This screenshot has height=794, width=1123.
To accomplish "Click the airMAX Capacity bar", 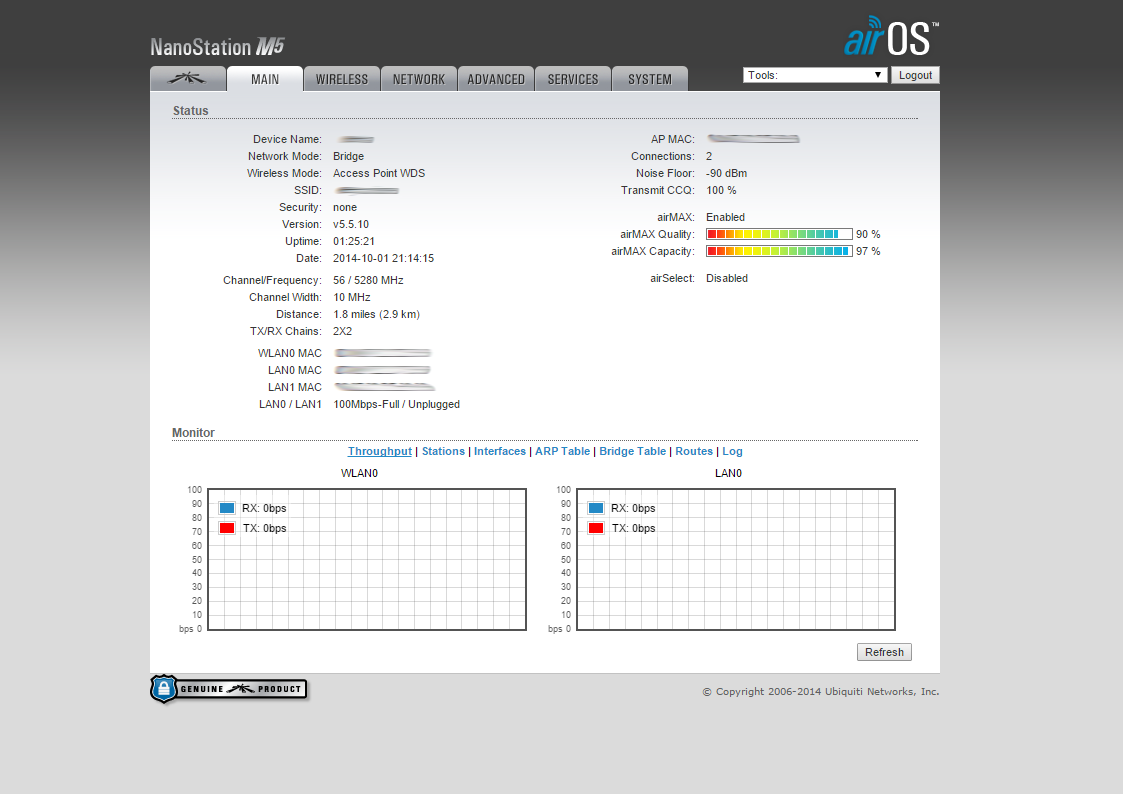I will (779, 251).
